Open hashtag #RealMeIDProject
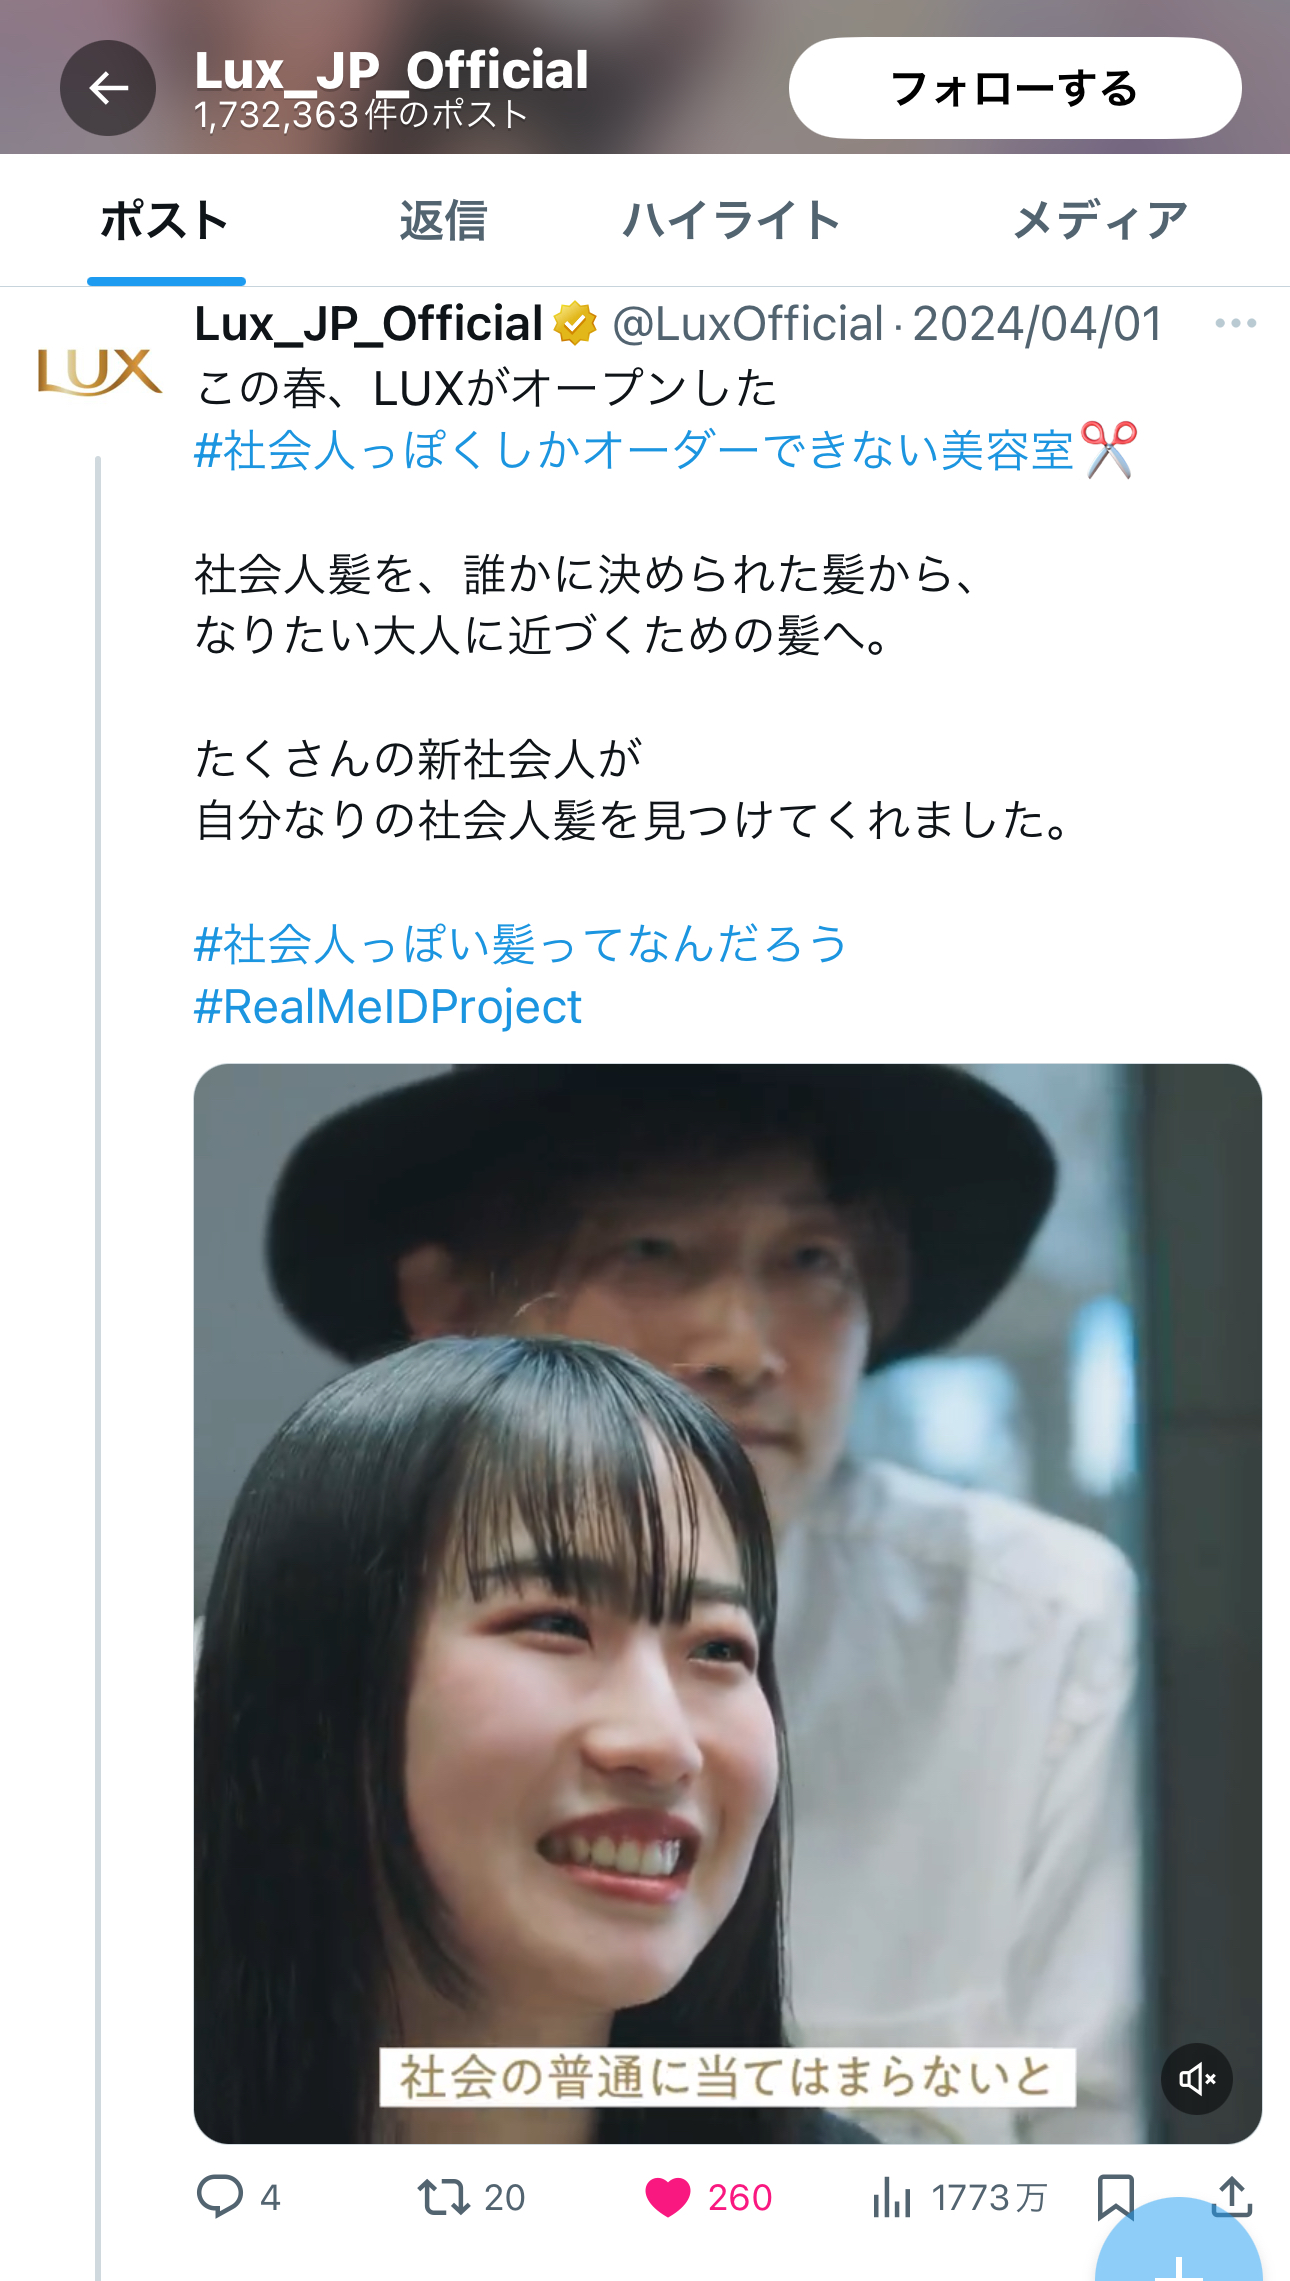The width and height of the screenshot is (1290, 2281). pos(388,1006)
